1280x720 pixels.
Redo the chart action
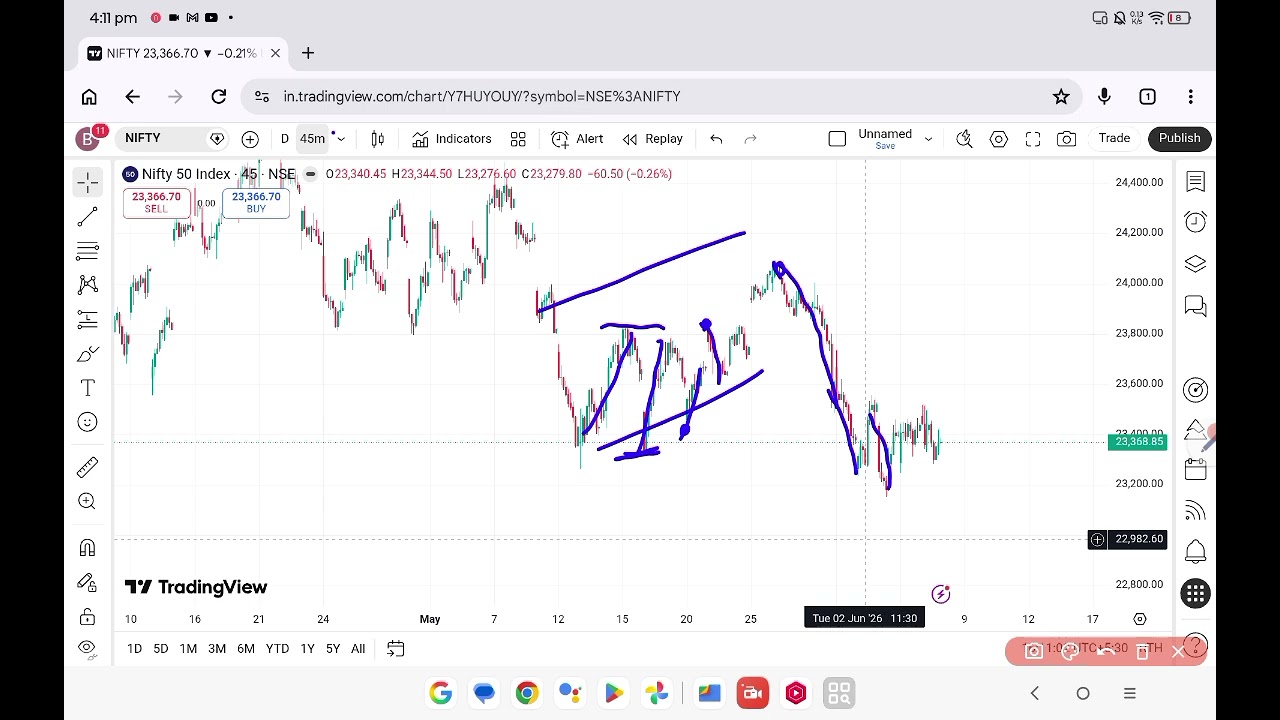(751, 139)
